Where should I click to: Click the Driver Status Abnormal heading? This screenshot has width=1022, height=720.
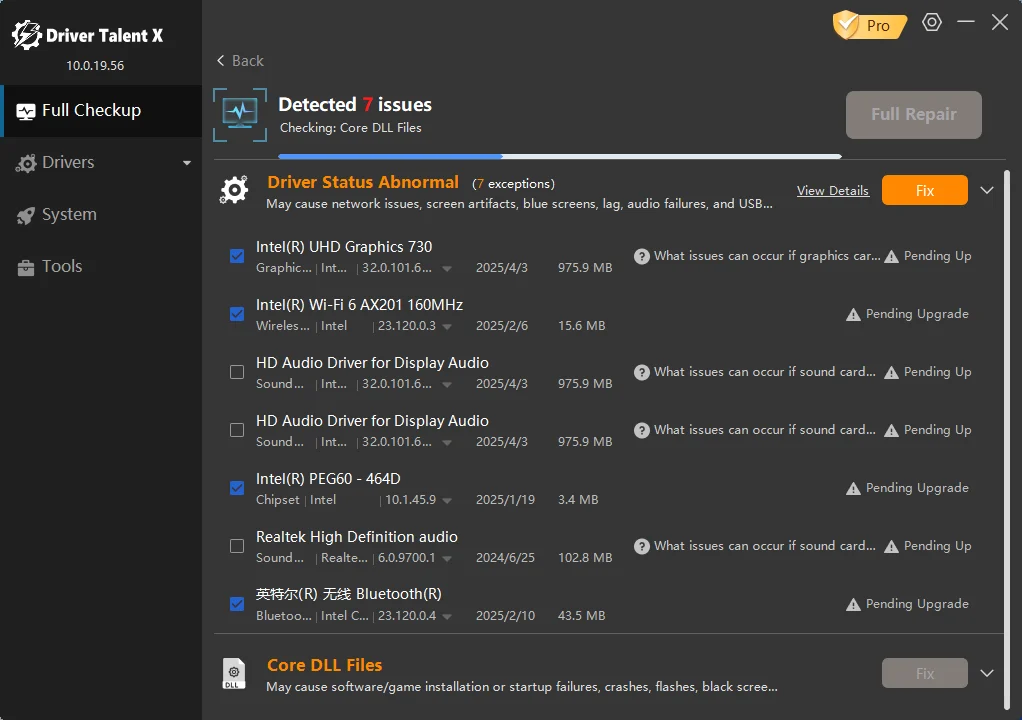coord(363,182)
